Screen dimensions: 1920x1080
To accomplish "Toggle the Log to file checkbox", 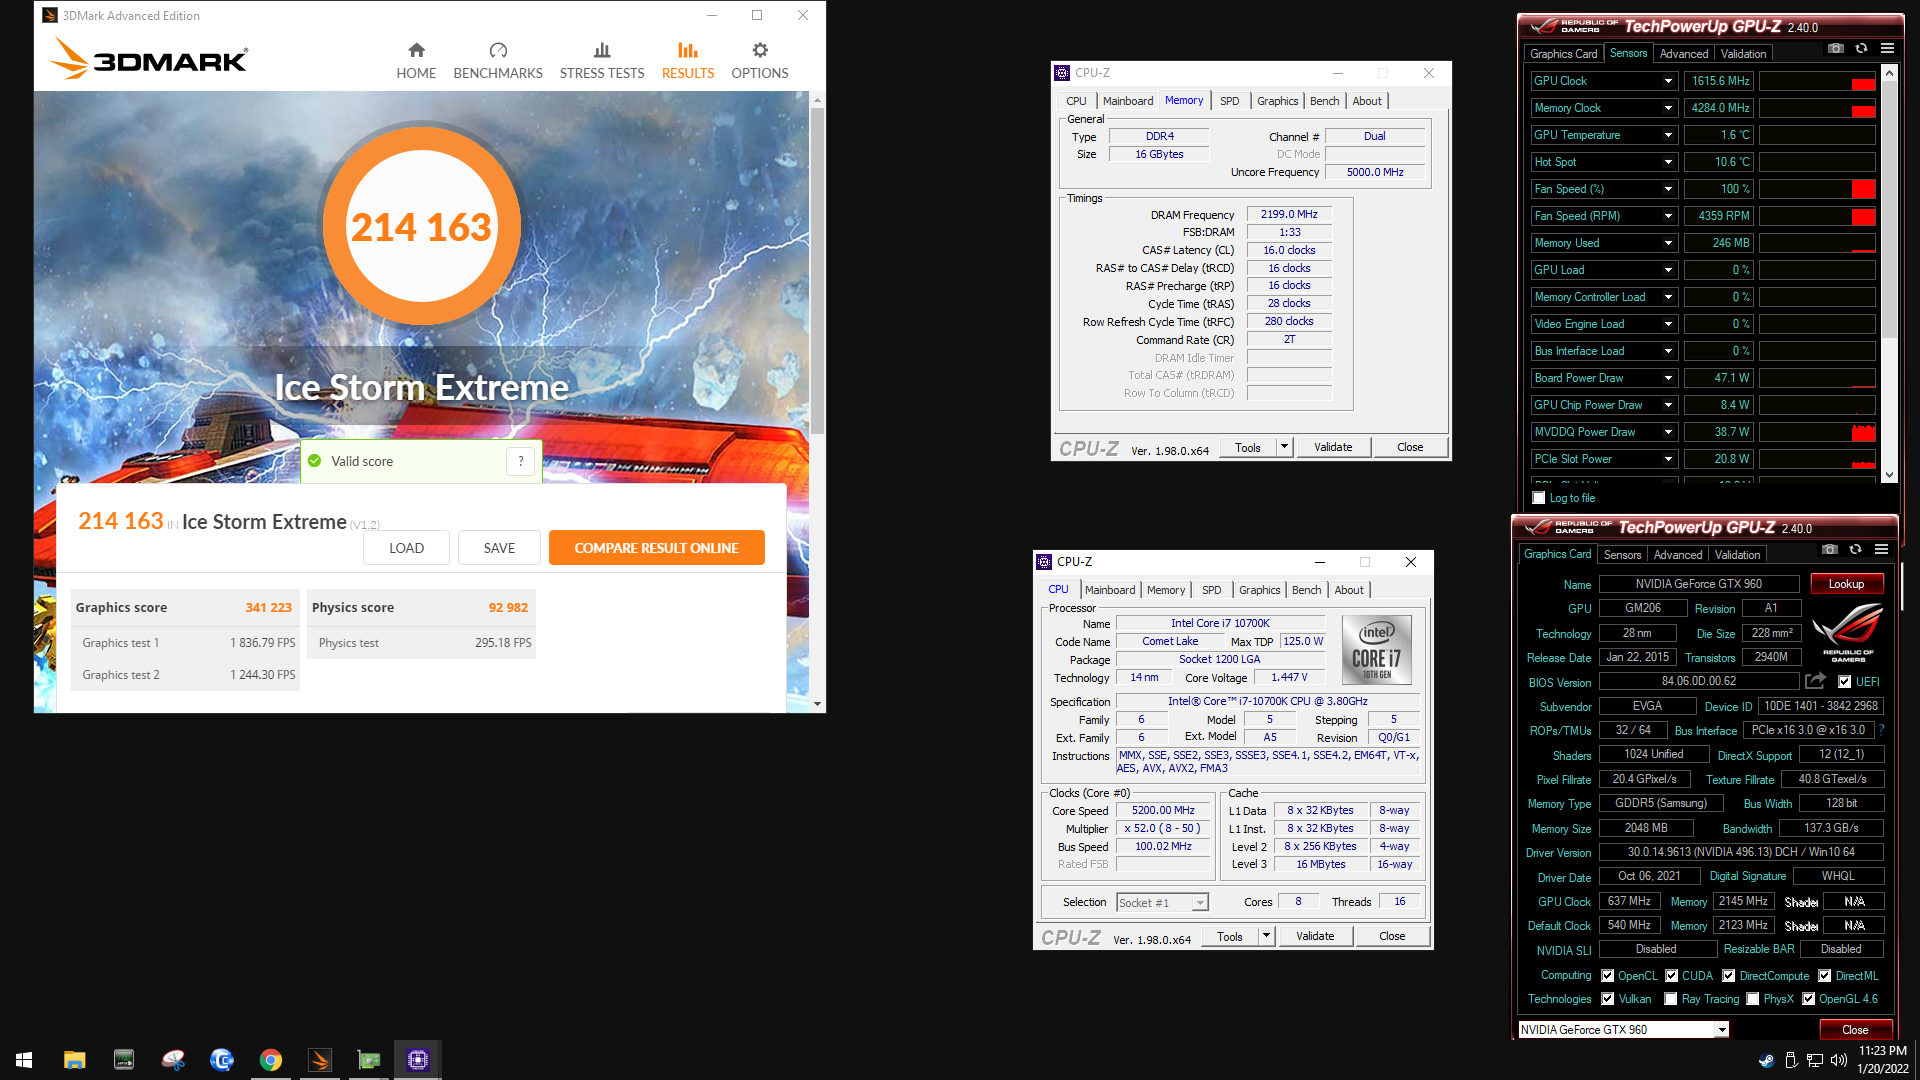I will pos(1539,498).
